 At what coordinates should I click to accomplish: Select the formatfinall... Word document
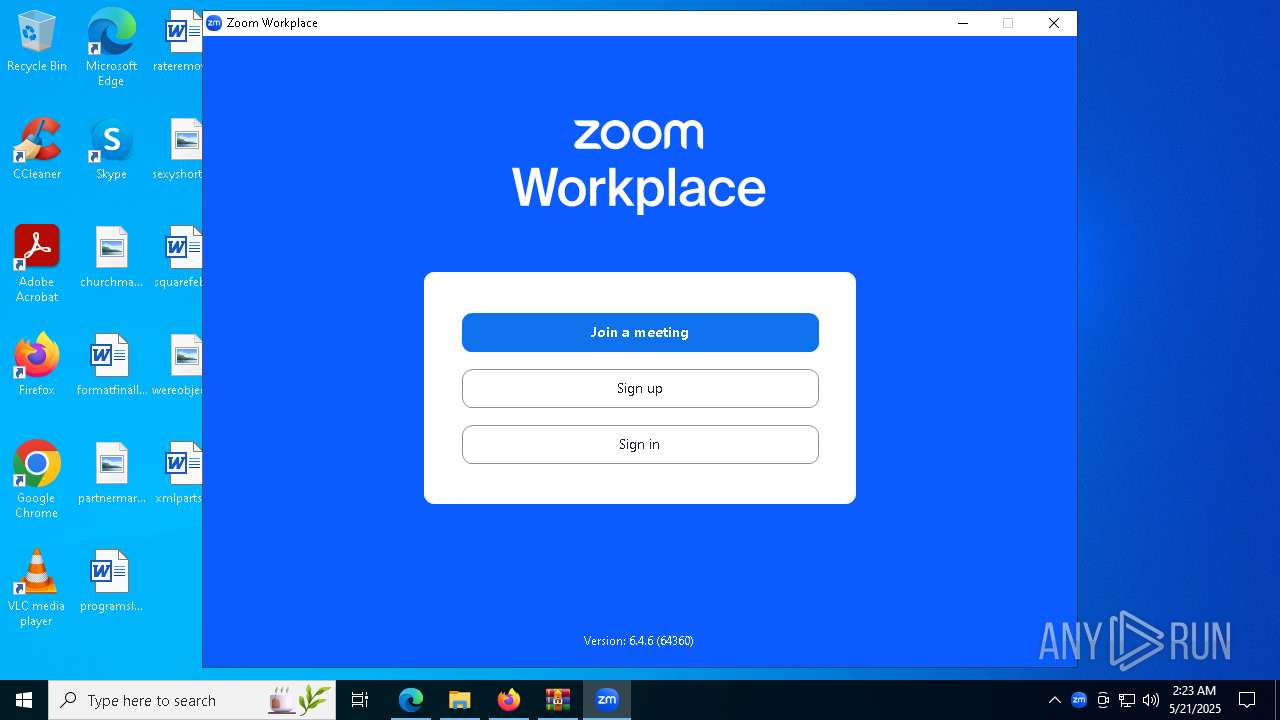click(x=111, y=365)
